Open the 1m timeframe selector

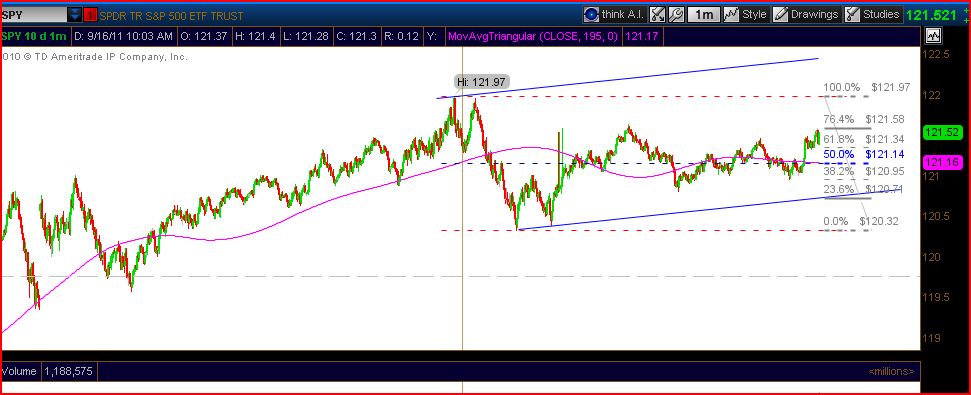tap(704, 14)
